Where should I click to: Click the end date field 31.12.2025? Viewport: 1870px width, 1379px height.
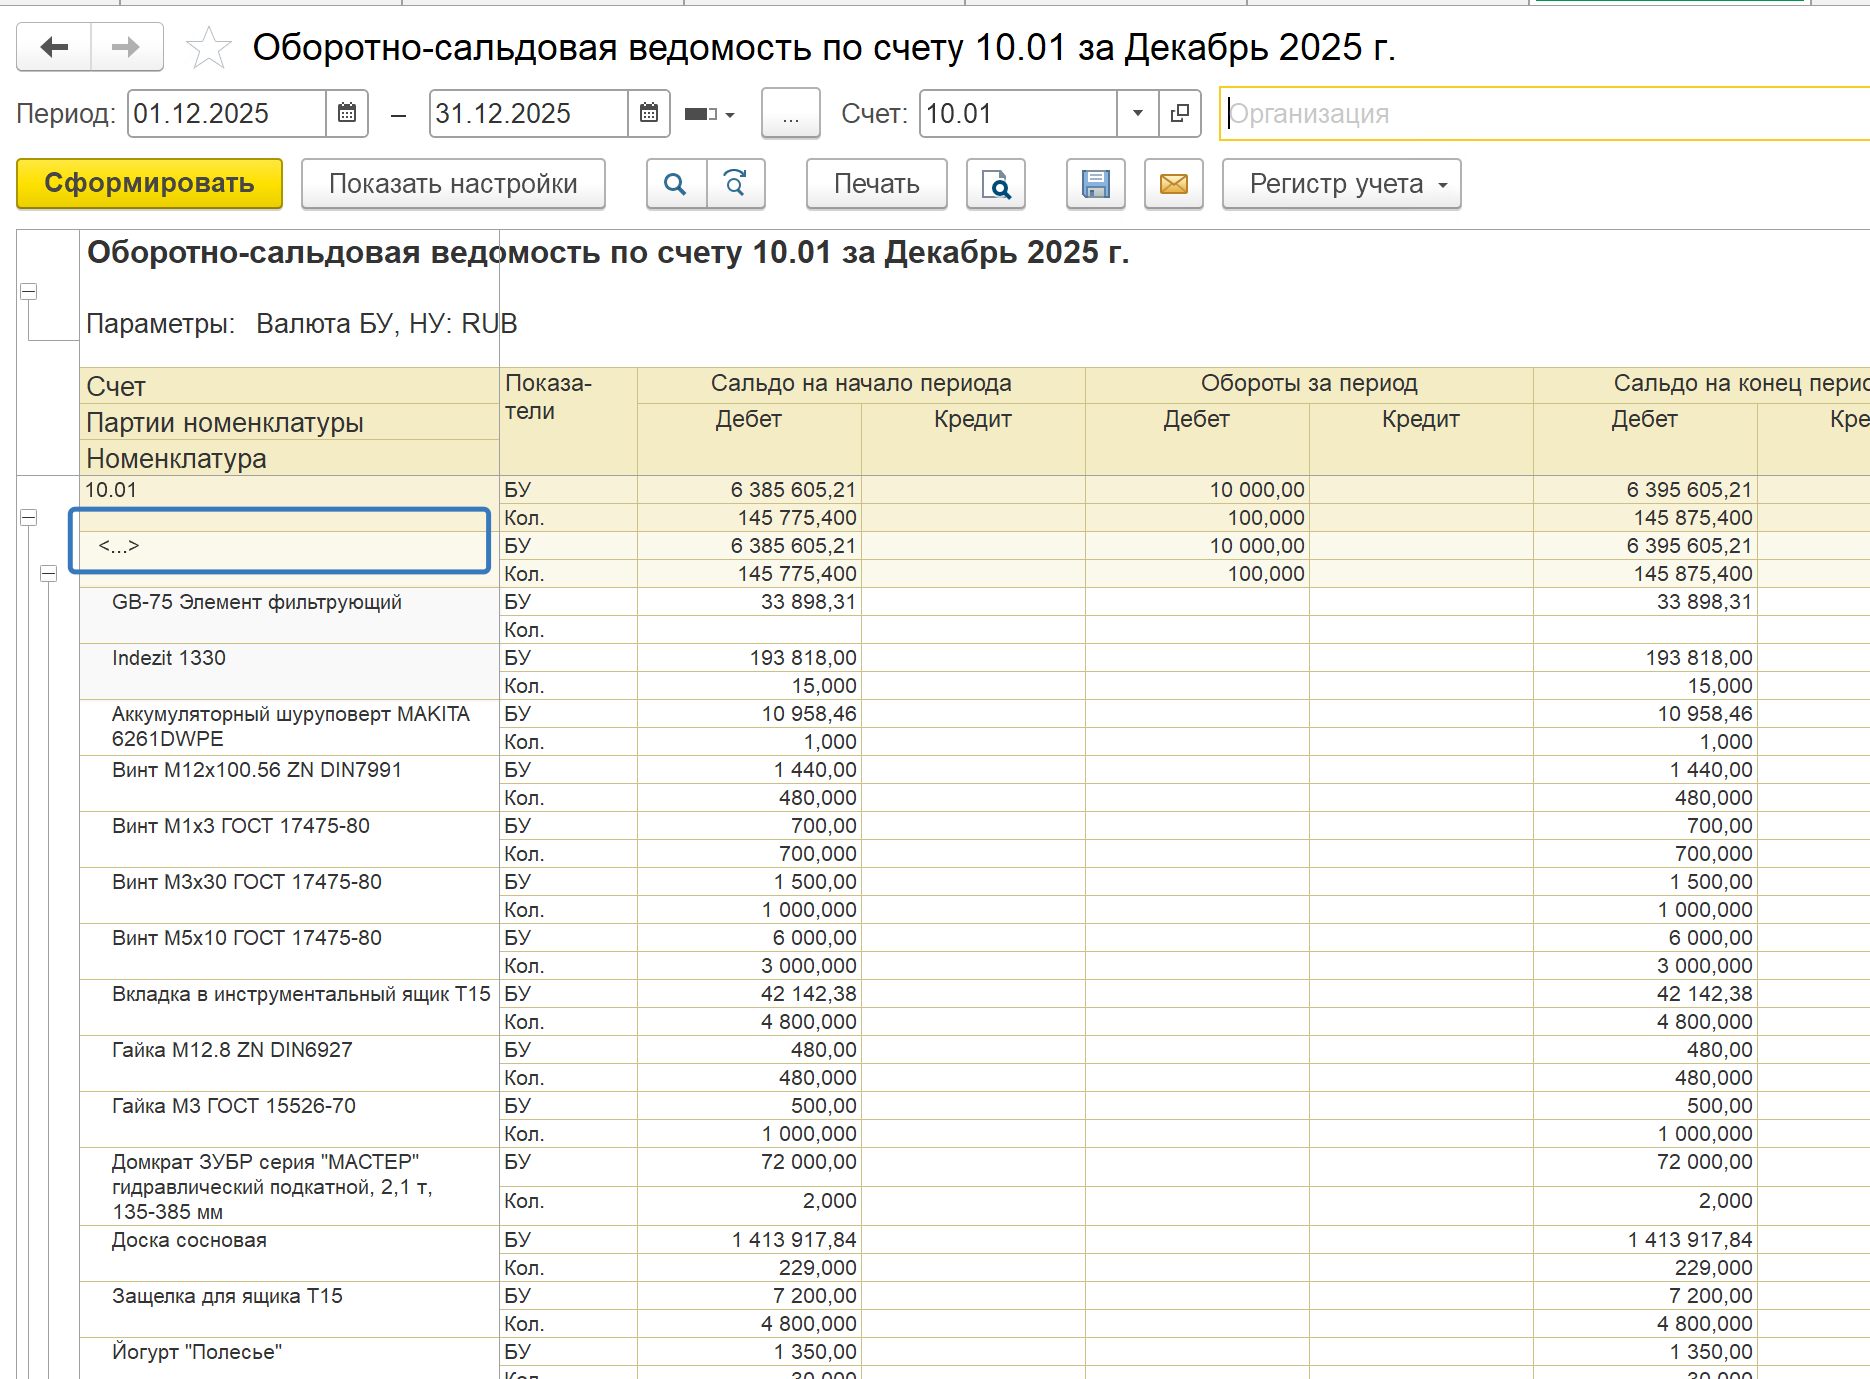[x=529, y=113]
